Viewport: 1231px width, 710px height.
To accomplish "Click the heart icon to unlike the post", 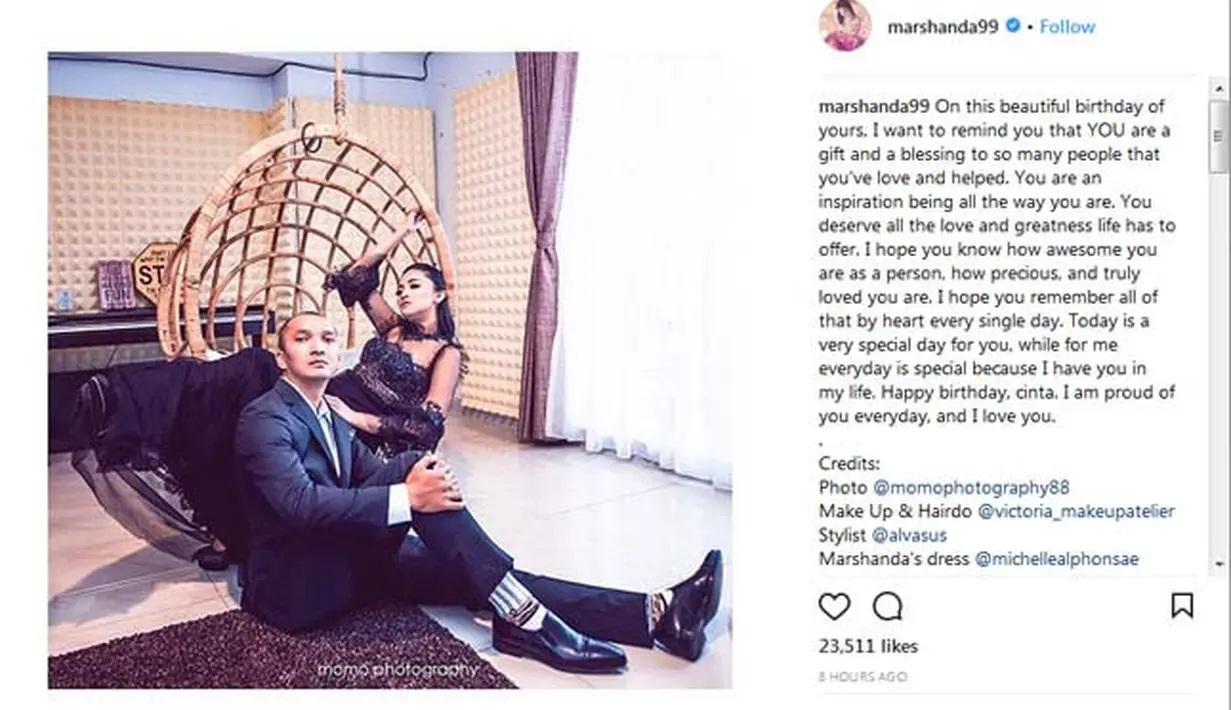I will (x=835, y=606).
